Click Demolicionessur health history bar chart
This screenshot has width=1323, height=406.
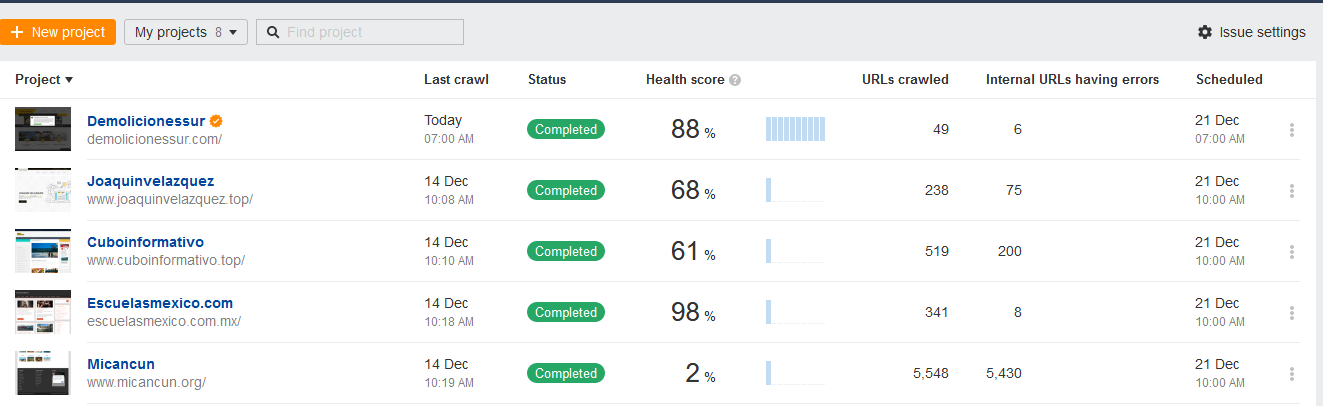795,129
